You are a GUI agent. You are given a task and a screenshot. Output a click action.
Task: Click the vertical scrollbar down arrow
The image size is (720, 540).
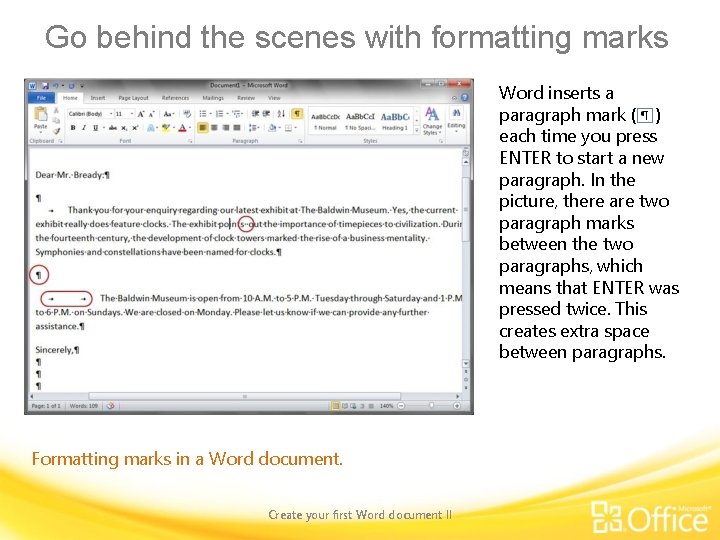point(466,364)
